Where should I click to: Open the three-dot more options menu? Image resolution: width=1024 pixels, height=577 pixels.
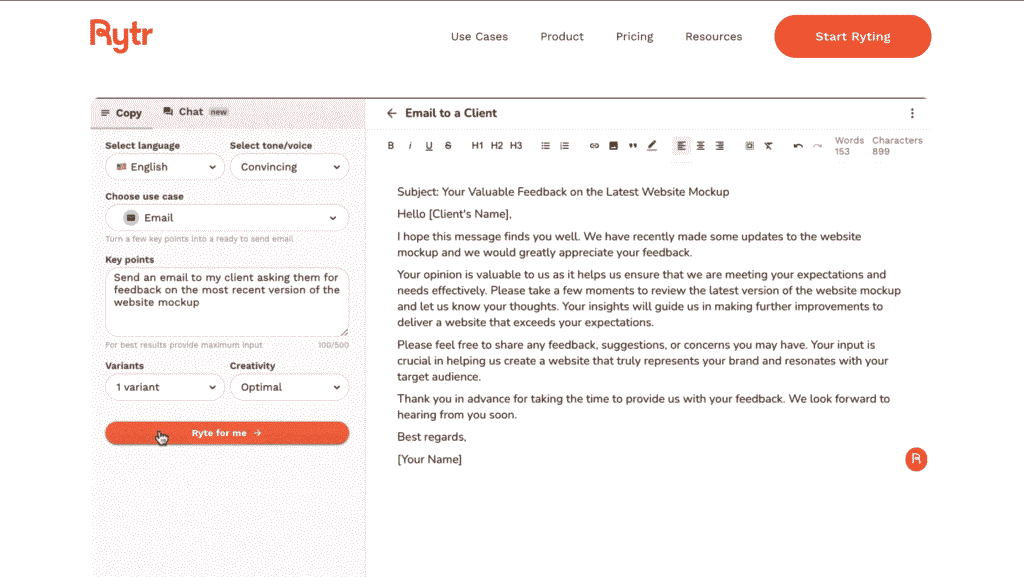tap(912, 114)
